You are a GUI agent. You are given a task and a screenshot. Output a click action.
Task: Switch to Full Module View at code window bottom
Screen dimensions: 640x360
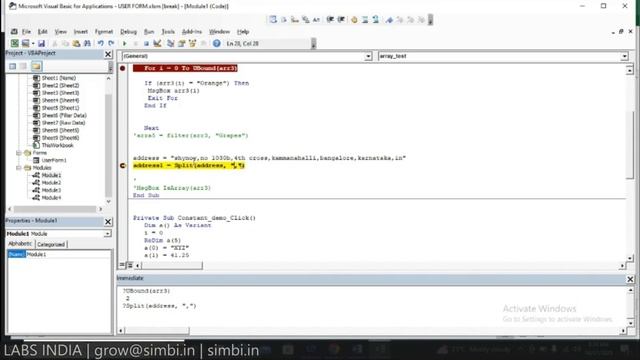point(130,265)
